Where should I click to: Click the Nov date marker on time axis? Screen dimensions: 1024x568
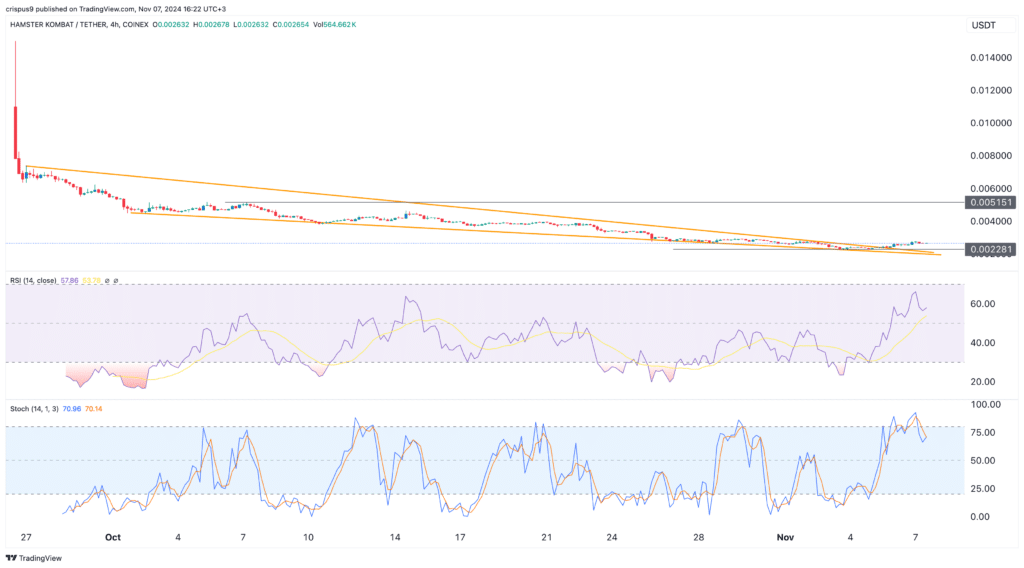[786, 537]
